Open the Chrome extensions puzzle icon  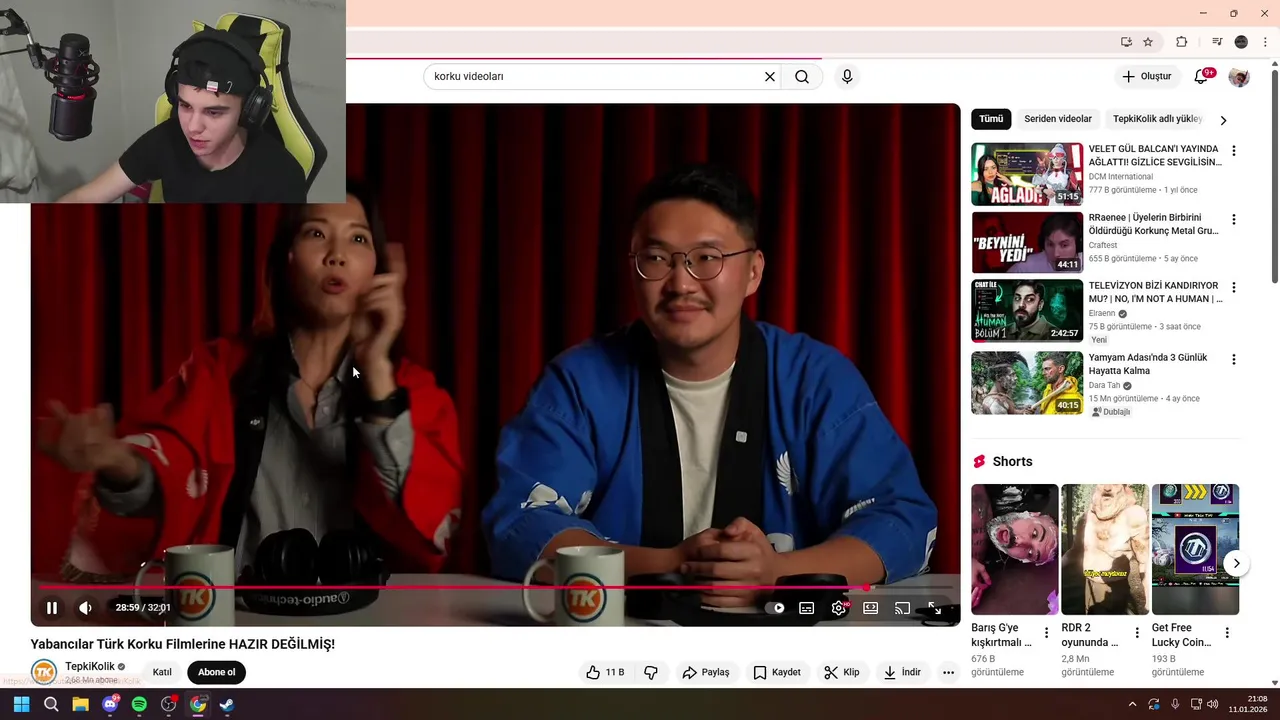1181,42
